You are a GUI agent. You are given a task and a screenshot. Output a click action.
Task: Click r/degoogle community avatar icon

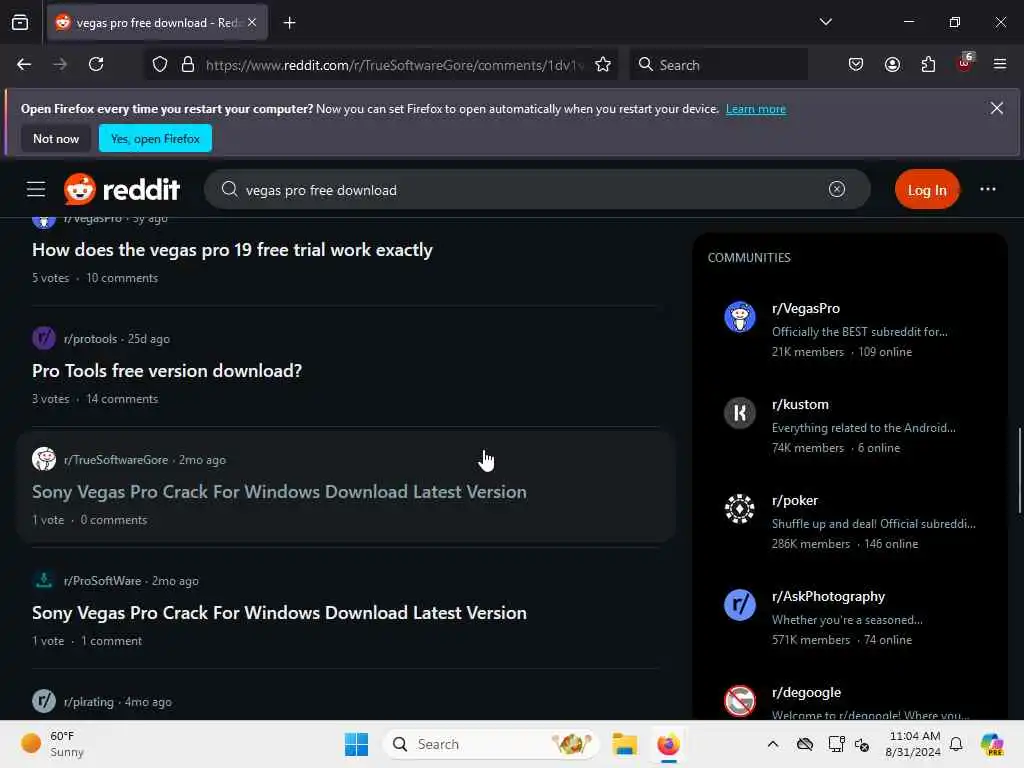740,701
